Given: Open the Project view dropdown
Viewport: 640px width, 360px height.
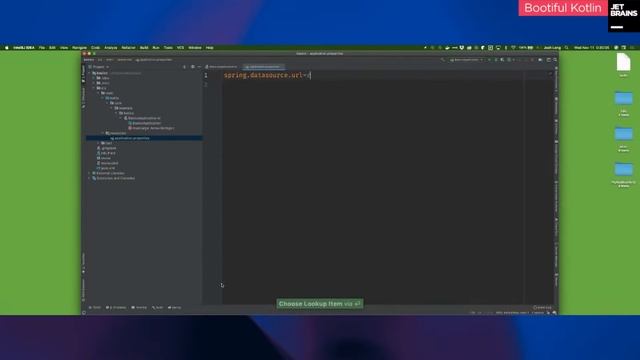Looking at the screenshot, I should (x=99, y=67).
